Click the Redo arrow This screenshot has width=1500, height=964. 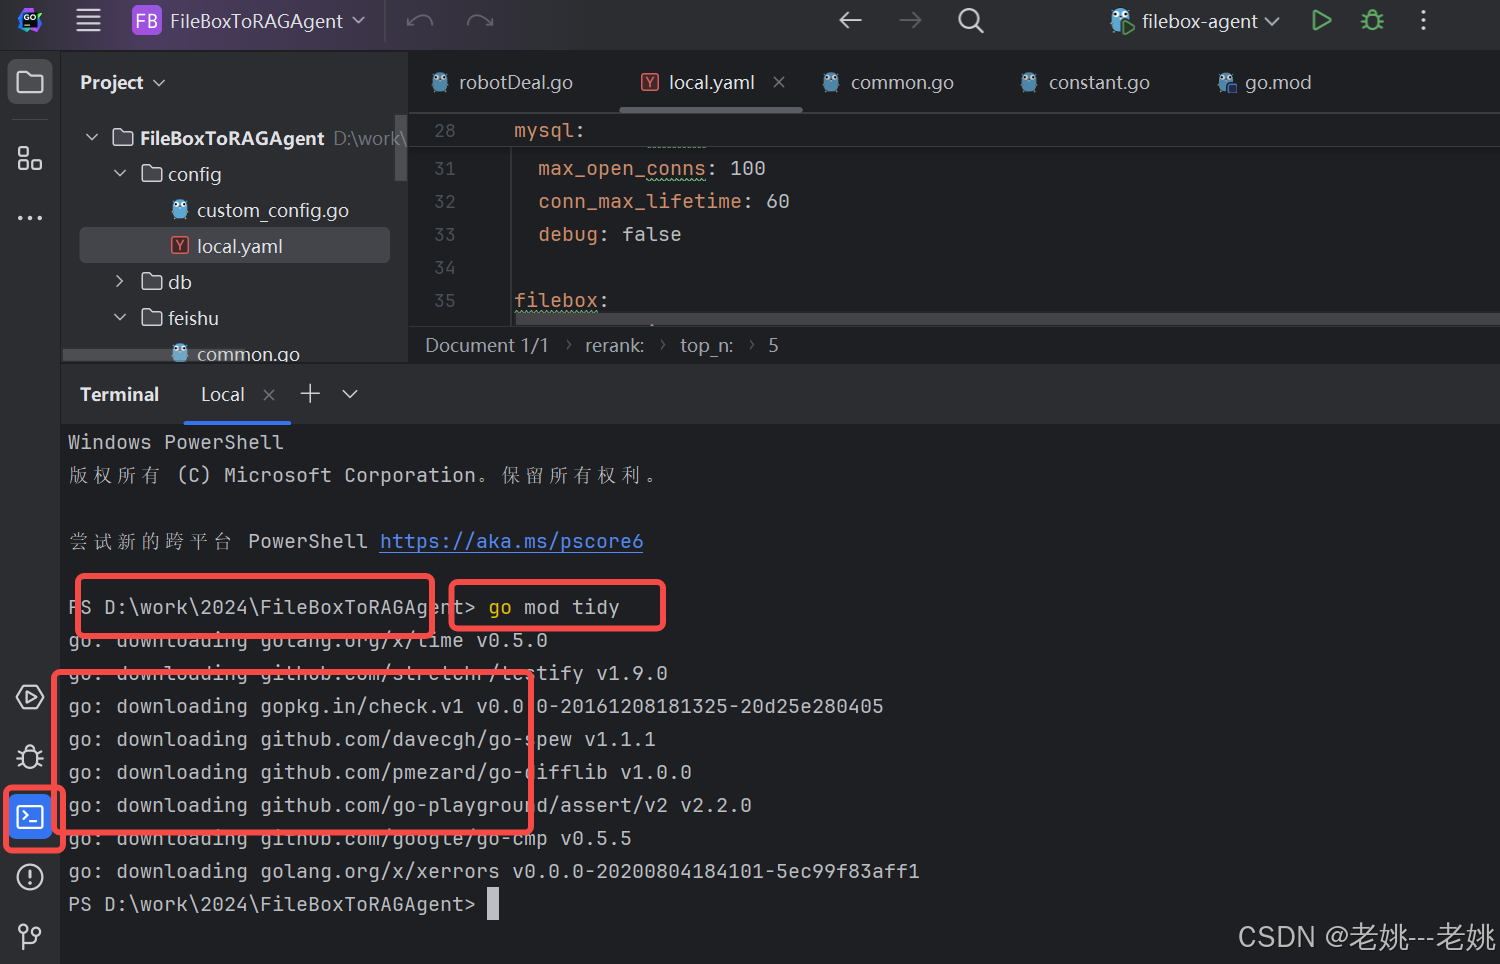click(x=480, y=21)
